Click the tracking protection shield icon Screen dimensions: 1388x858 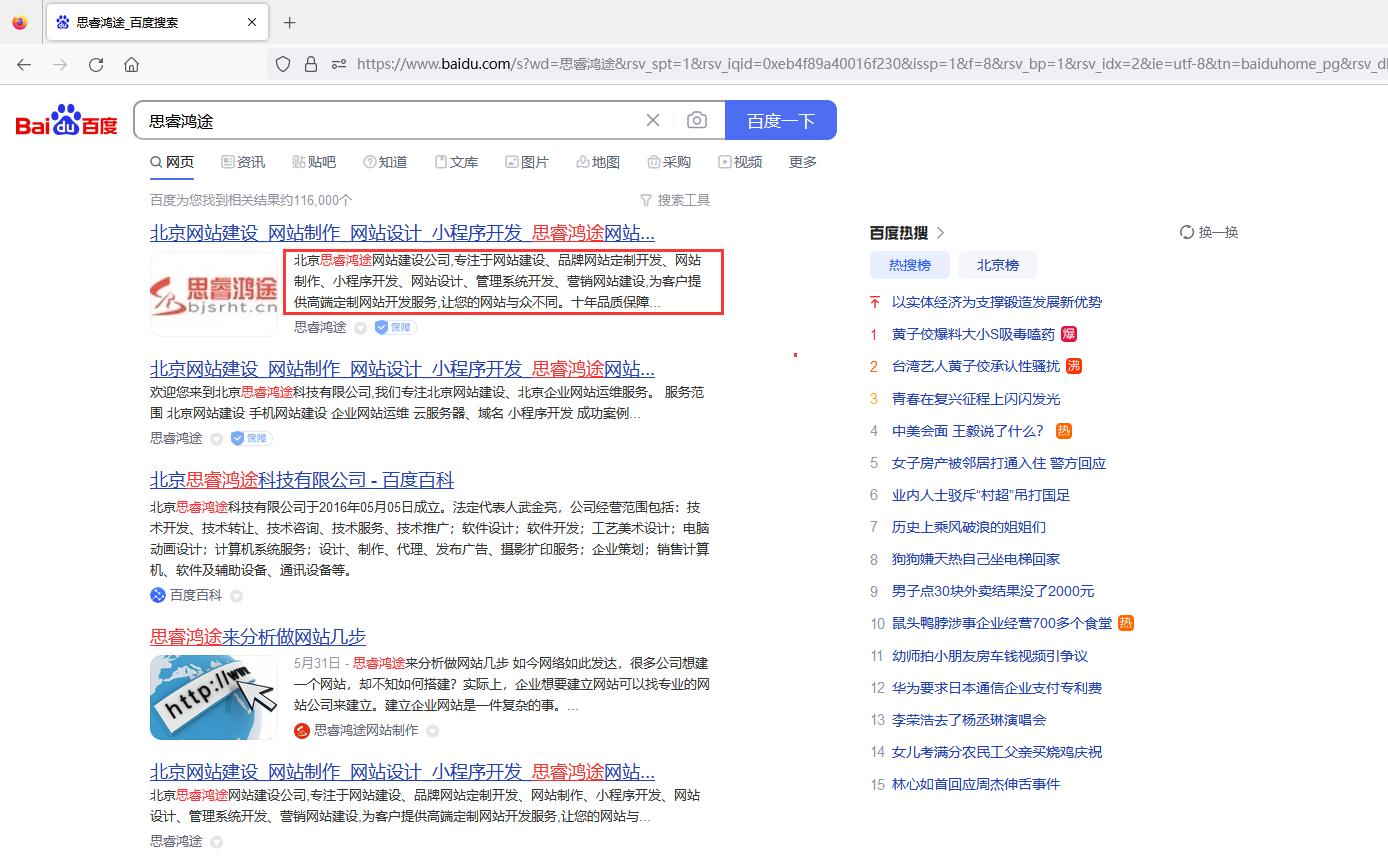(x=283, y=62)
